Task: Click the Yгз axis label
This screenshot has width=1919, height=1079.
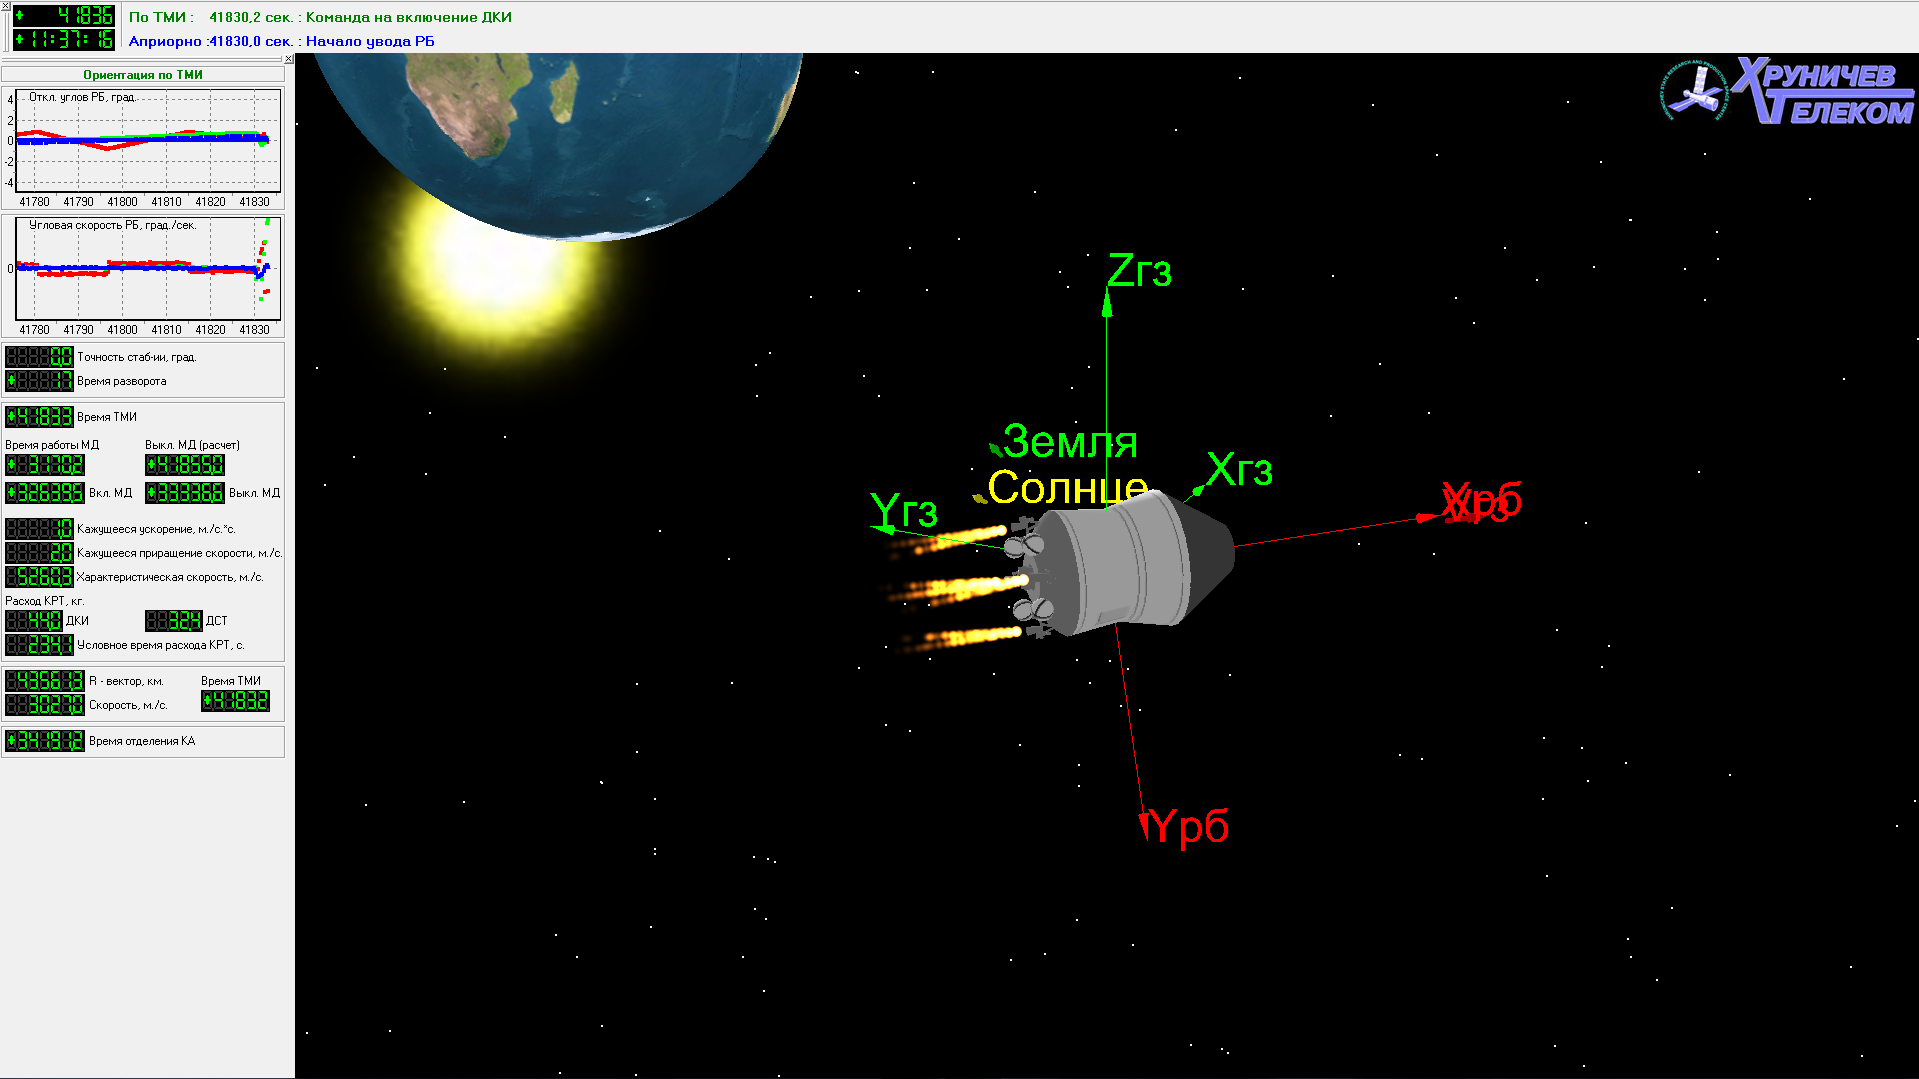Action: 904,511
